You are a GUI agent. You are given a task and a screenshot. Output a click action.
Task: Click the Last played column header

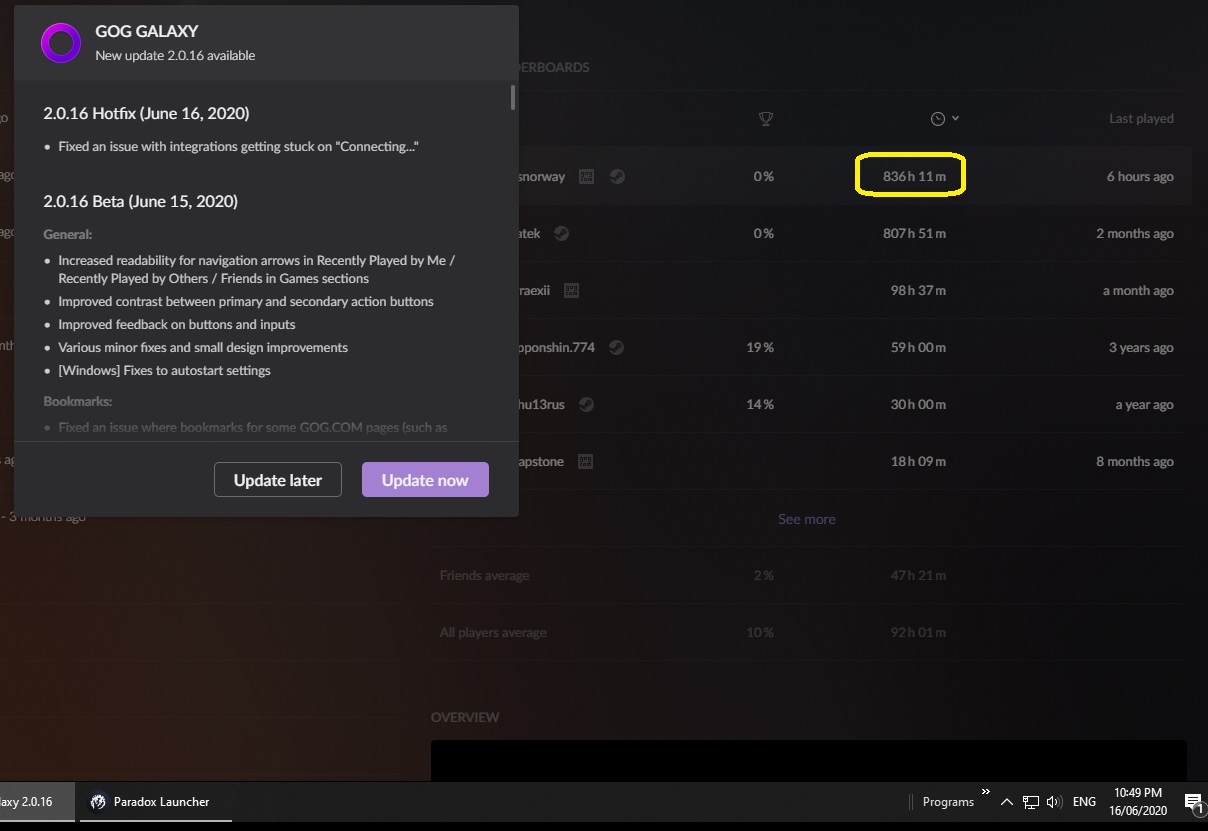click(x=1141, y=119)
